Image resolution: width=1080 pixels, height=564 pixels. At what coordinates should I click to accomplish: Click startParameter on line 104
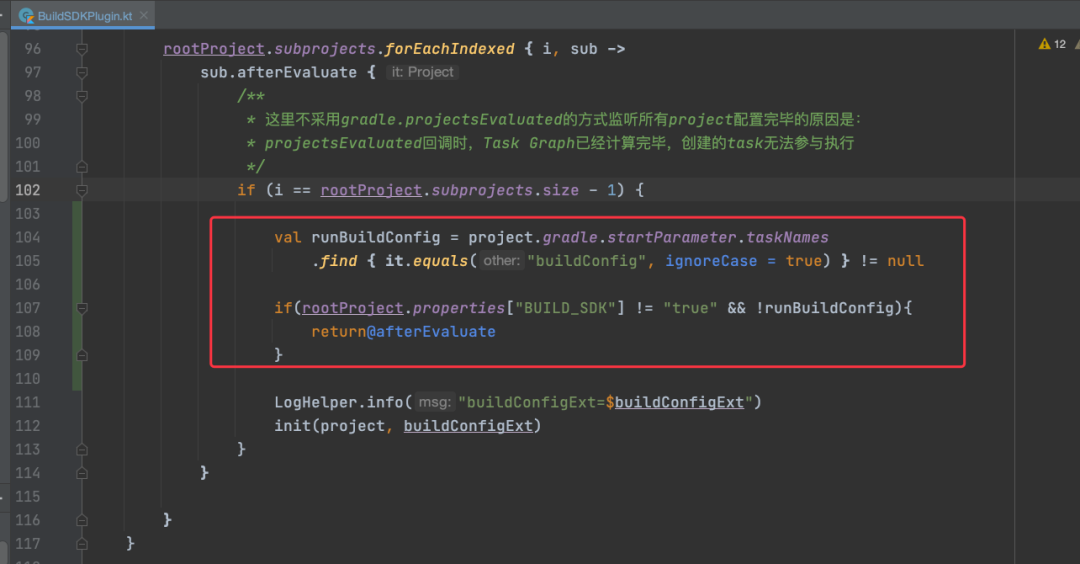coord(672,238)
